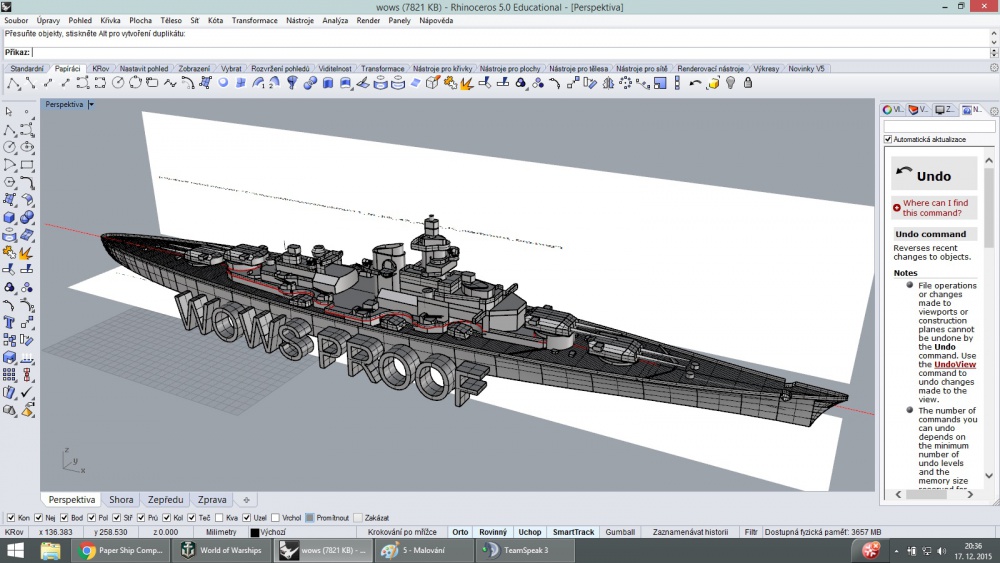Toggle the Kon osnap checkbox
This screenshot has height=563, width=1000.
click(x=11, y=518)
